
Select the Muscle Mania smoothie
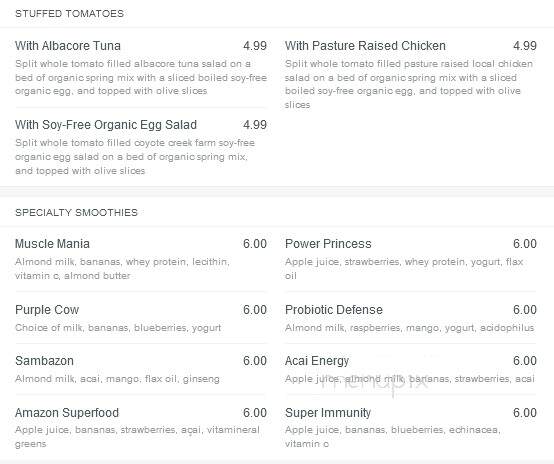click(x=52, y=244)
